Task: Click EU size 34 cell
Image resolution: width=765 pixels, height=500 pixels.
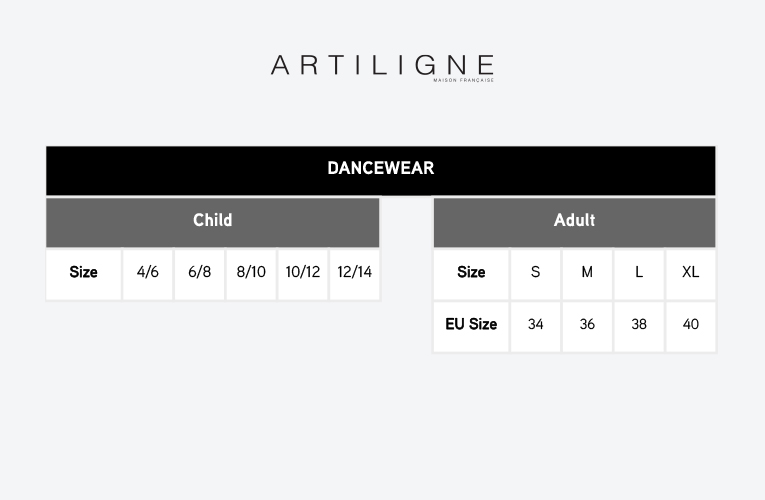Action: (536, 325)
